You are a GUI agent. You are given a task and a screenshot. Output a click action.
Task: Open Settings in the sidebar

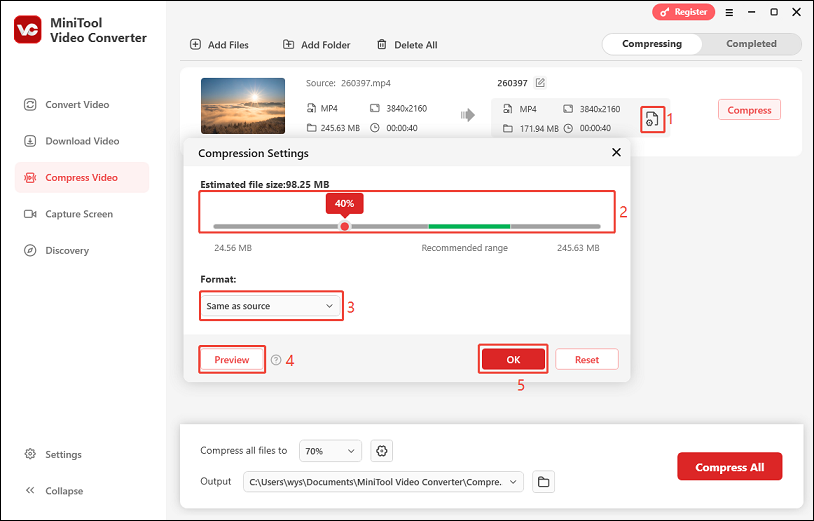pos(53,455)
